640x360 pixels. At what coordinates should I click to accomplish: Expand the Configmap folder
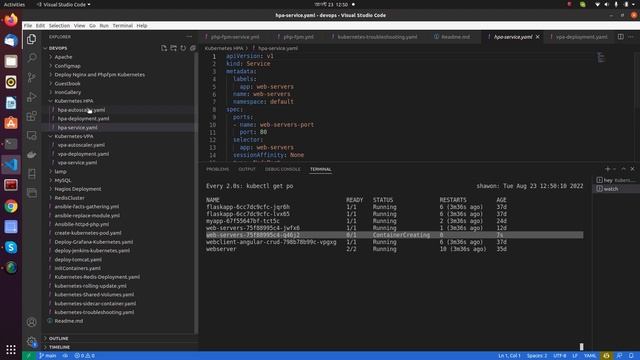coord(67,66)
